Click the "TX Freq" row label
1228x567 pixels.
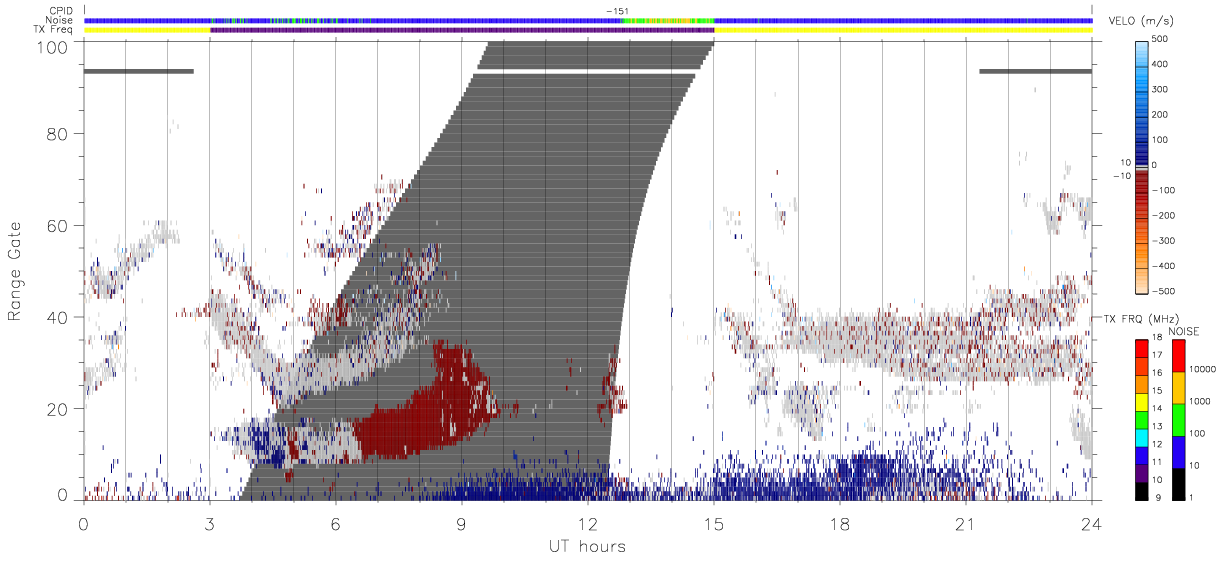click(x=54, y=30)
